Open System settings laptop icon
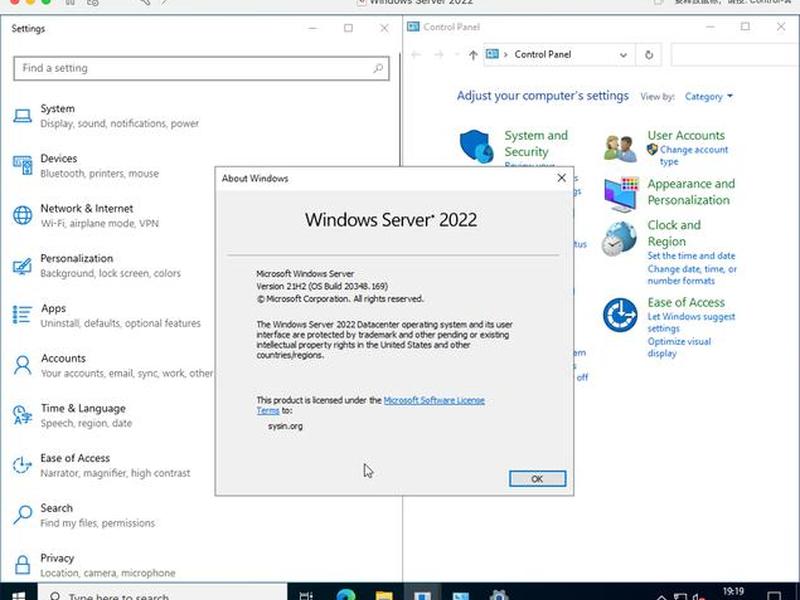800x600 pixels. tap(22, 116)
